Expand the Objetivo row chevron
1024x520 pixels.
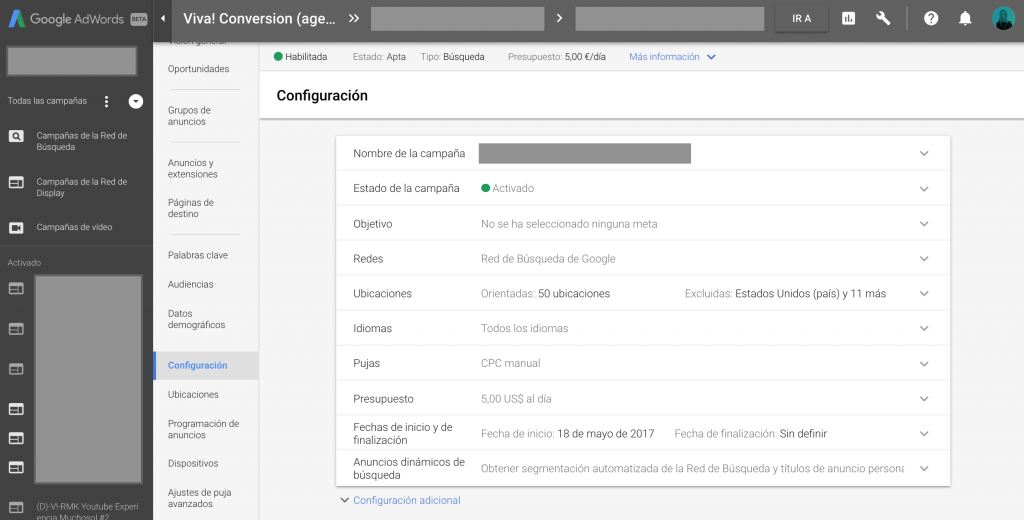coord(924,224)
